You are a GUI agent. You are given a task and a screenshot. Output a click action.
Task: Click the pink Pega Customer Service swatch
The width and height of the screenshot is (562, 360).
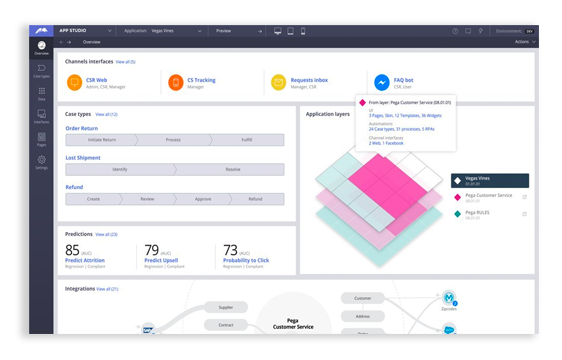pos(457,197)
